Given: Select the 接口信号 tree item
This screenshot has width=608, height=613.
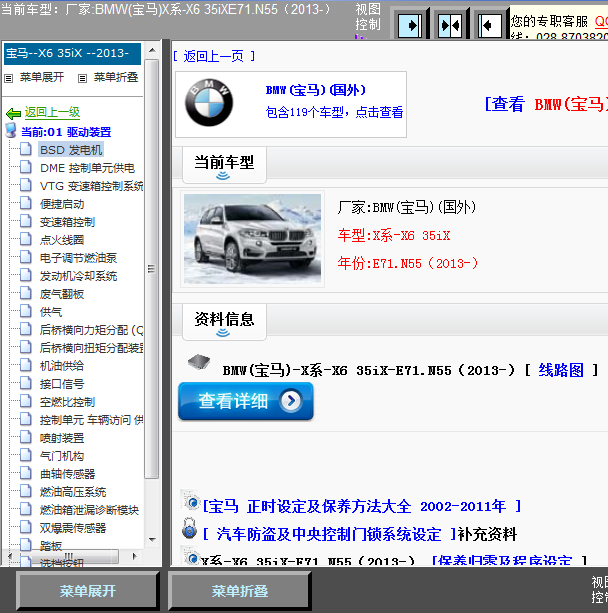Looking at the screenshot, I should coord(62,384).
